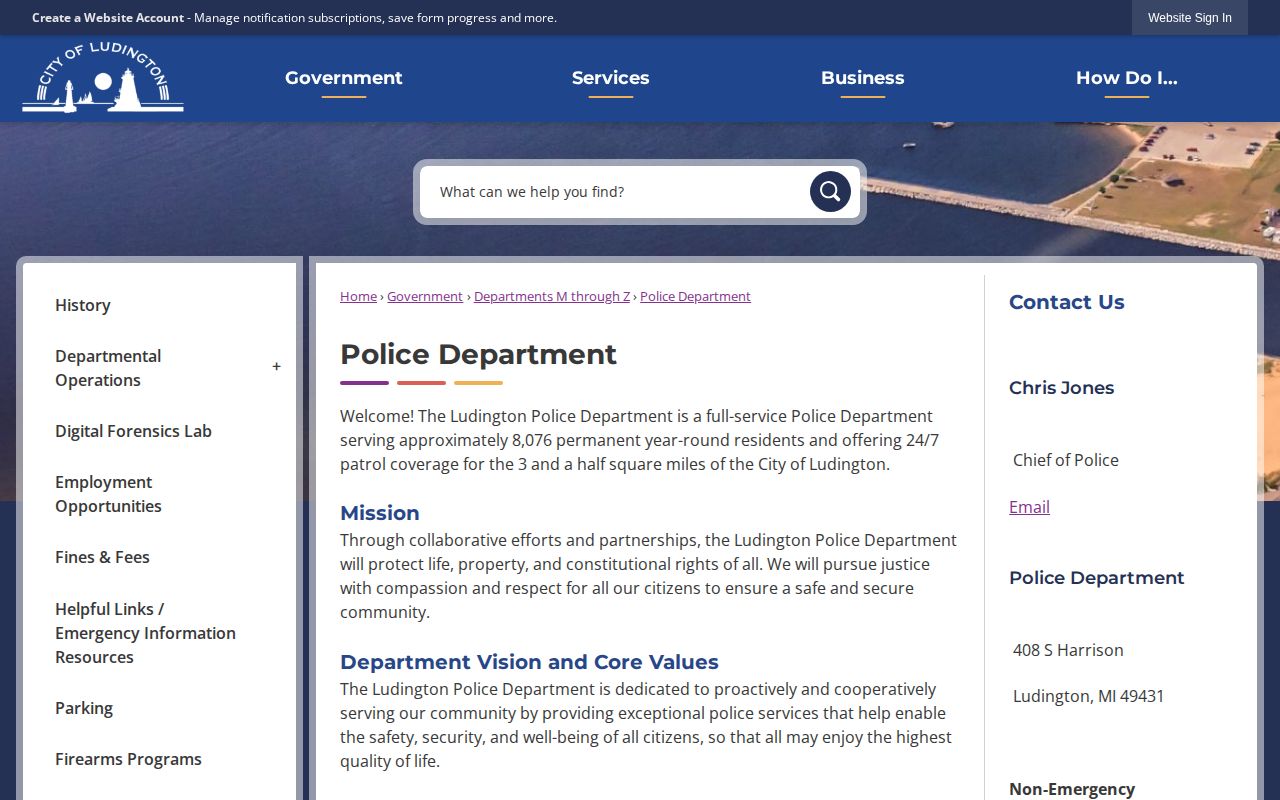The height and width of the screenshot is (800, 1280).
Task: Click the Mission section heading
Action: point(380,513)
